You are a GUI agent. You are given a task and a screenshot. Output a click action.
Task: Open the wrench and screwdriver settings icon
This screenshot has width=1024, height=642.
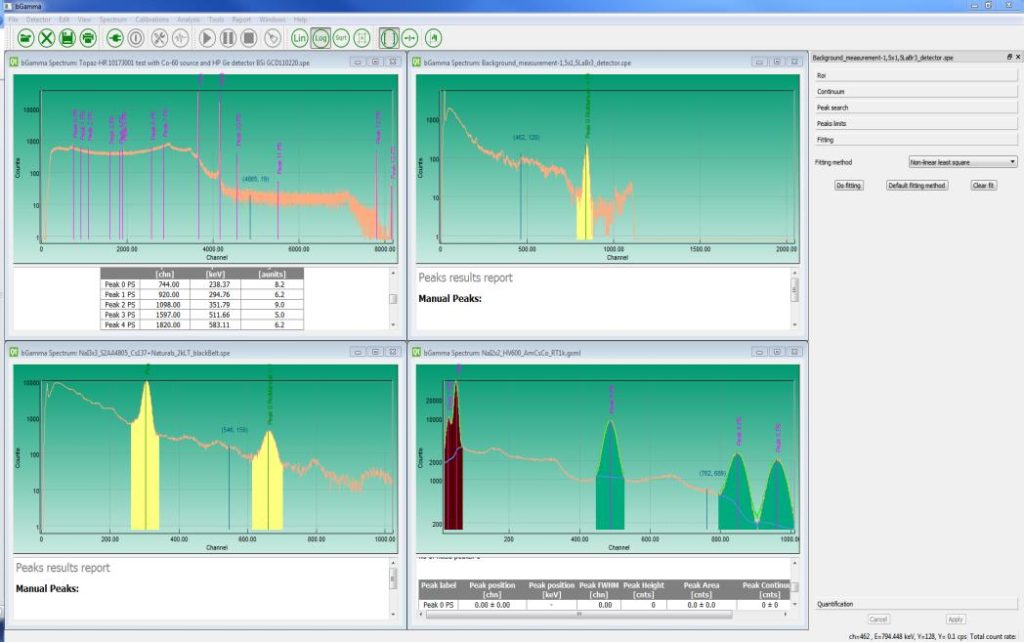[x=159, y=38]
